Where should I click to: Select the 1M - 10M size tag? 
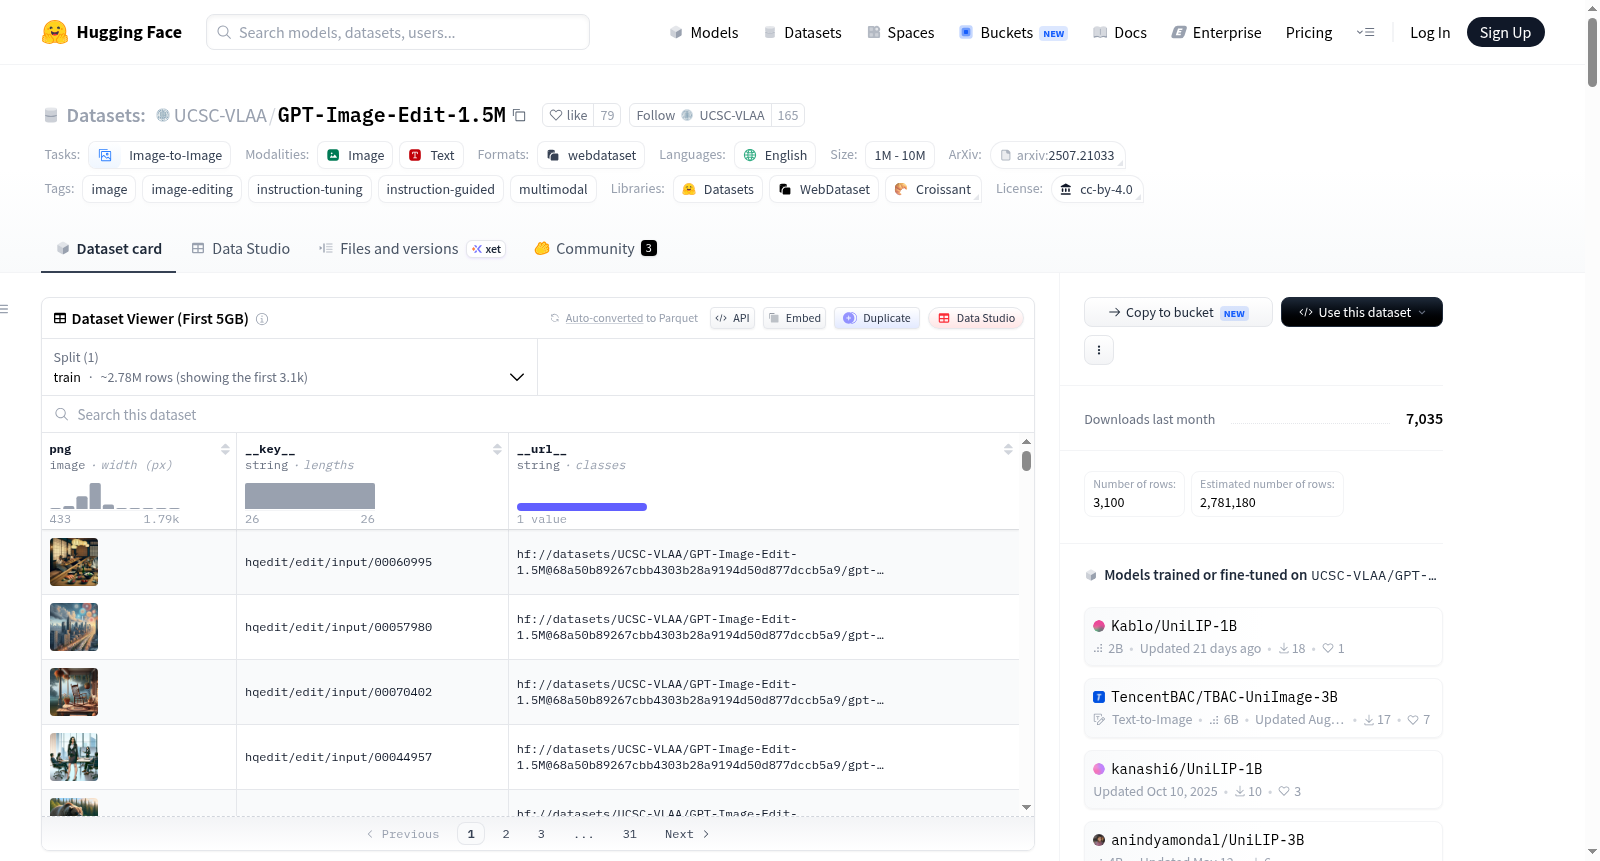pyautogui.click(x=900, y=155)
